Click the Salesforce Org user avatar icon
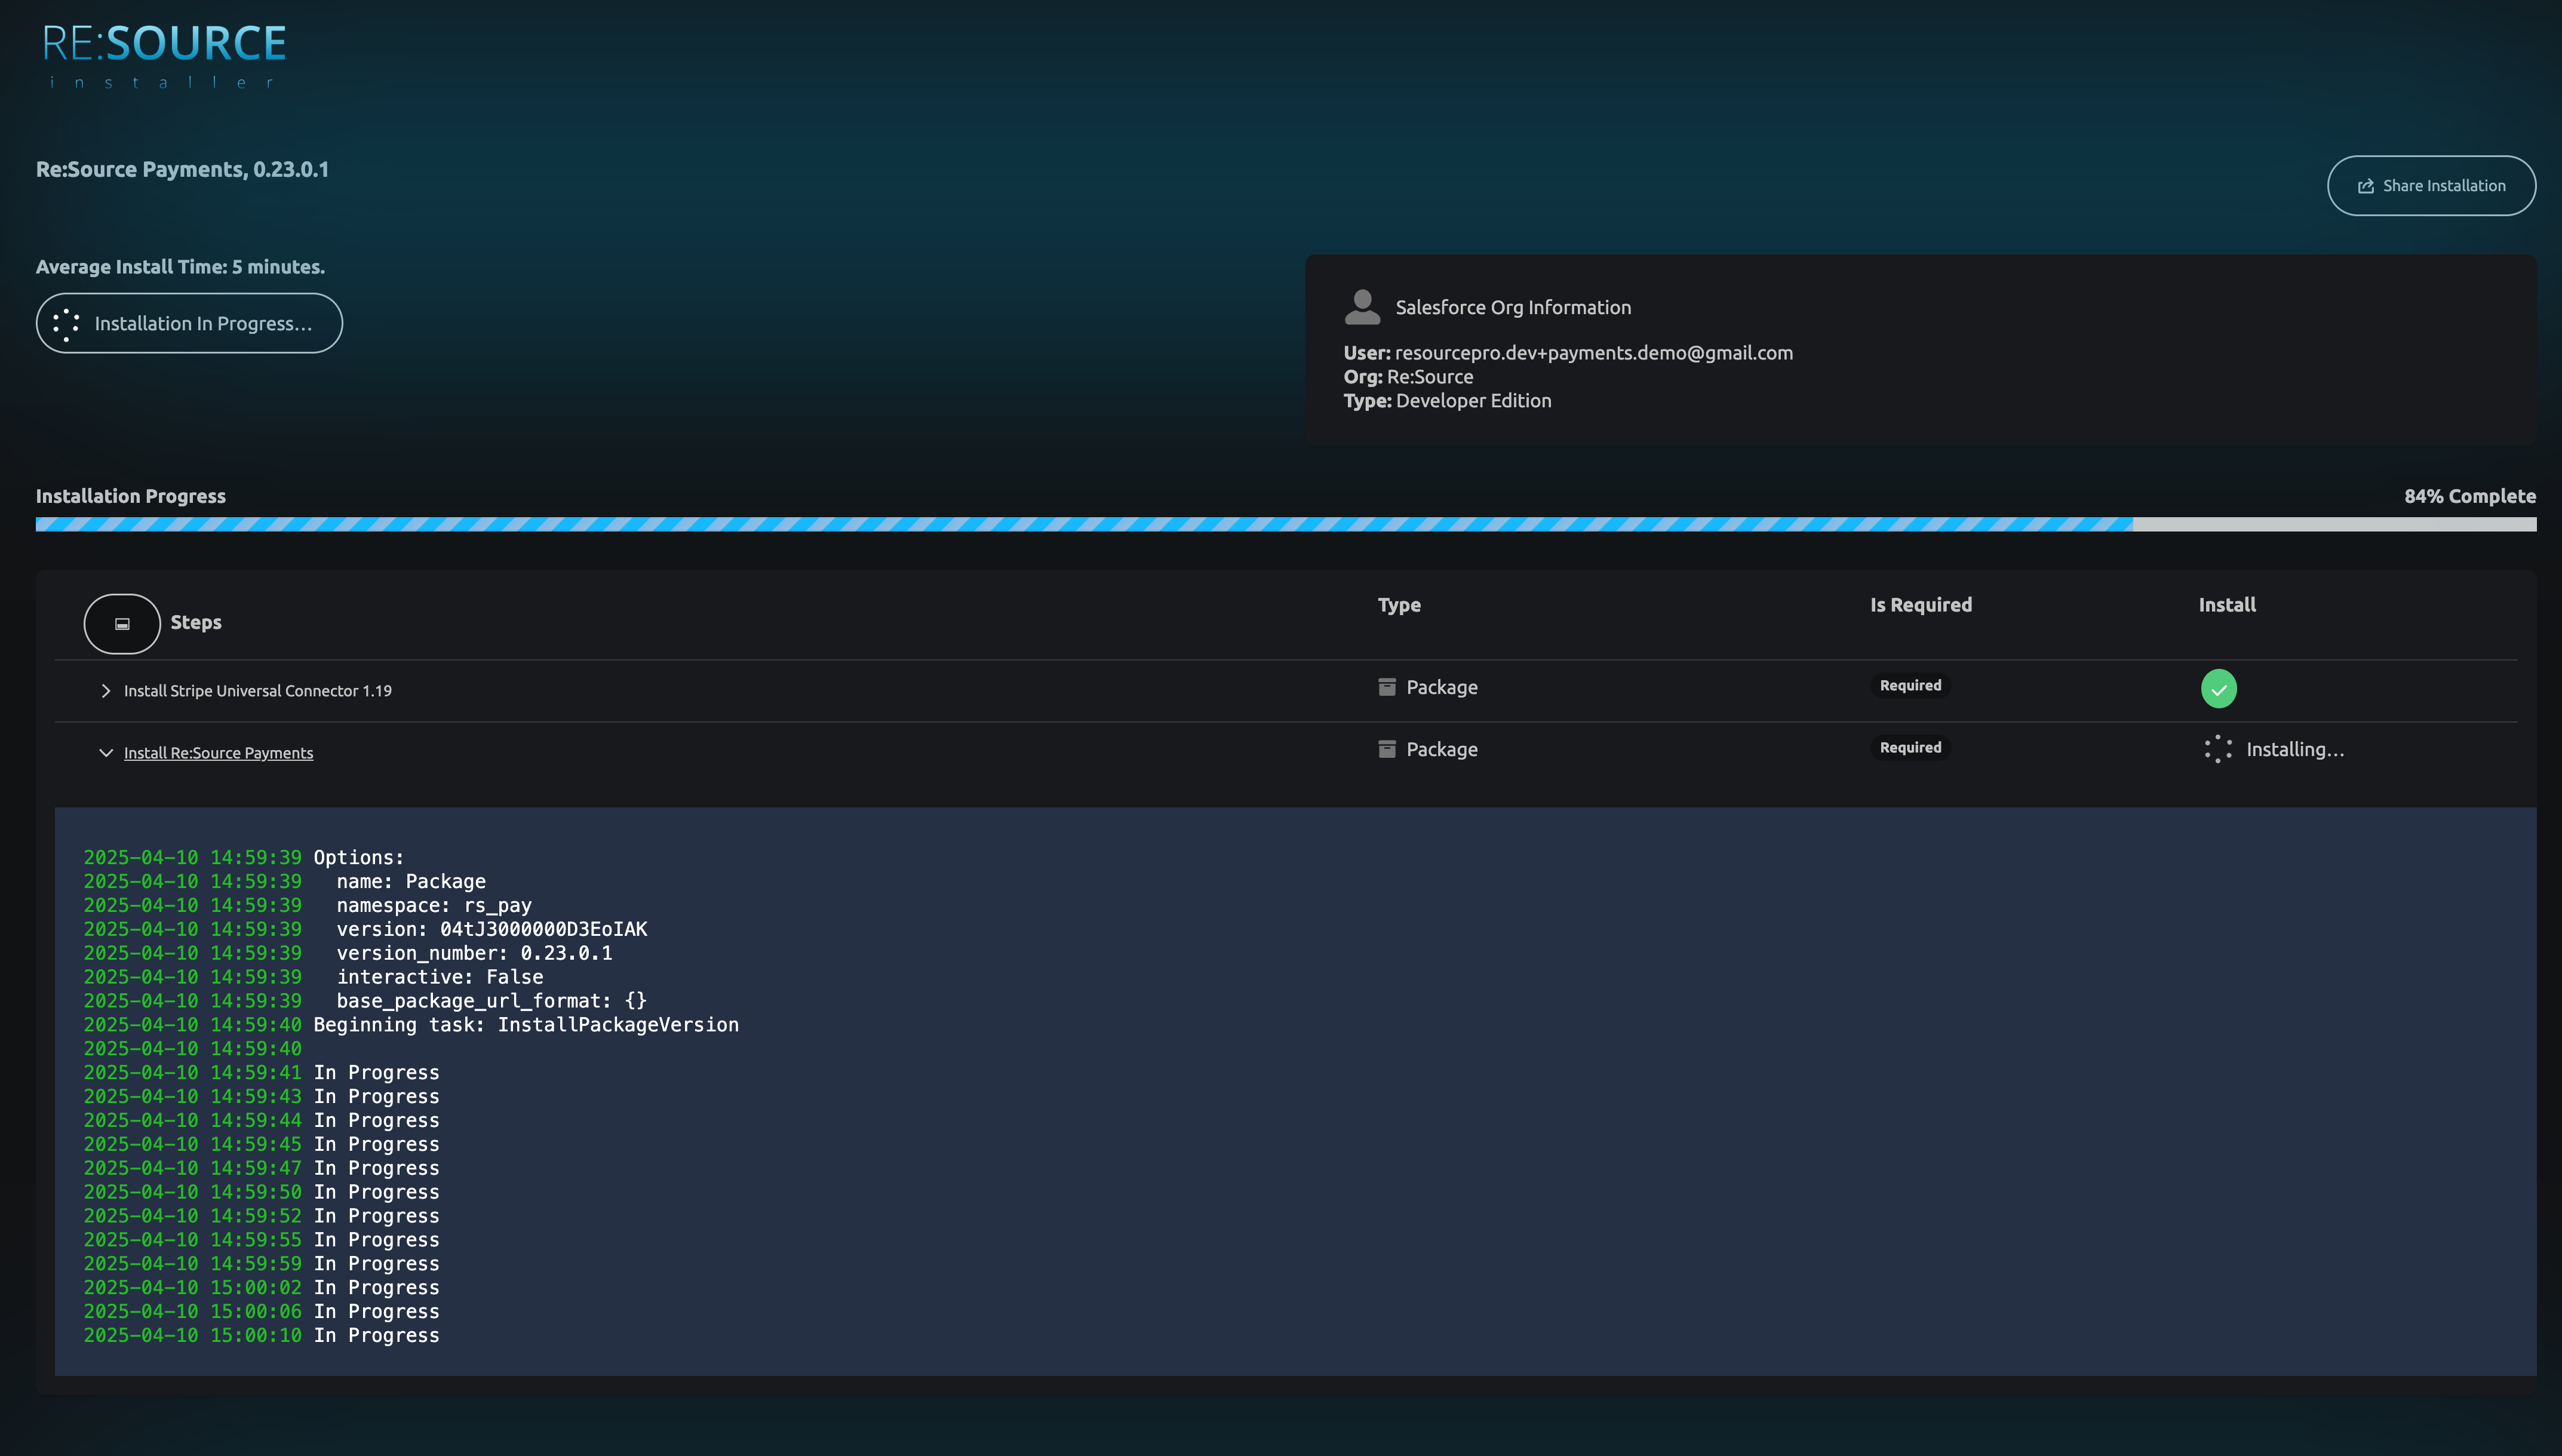2562x1456 pixels. click(x=1362, y=307)
